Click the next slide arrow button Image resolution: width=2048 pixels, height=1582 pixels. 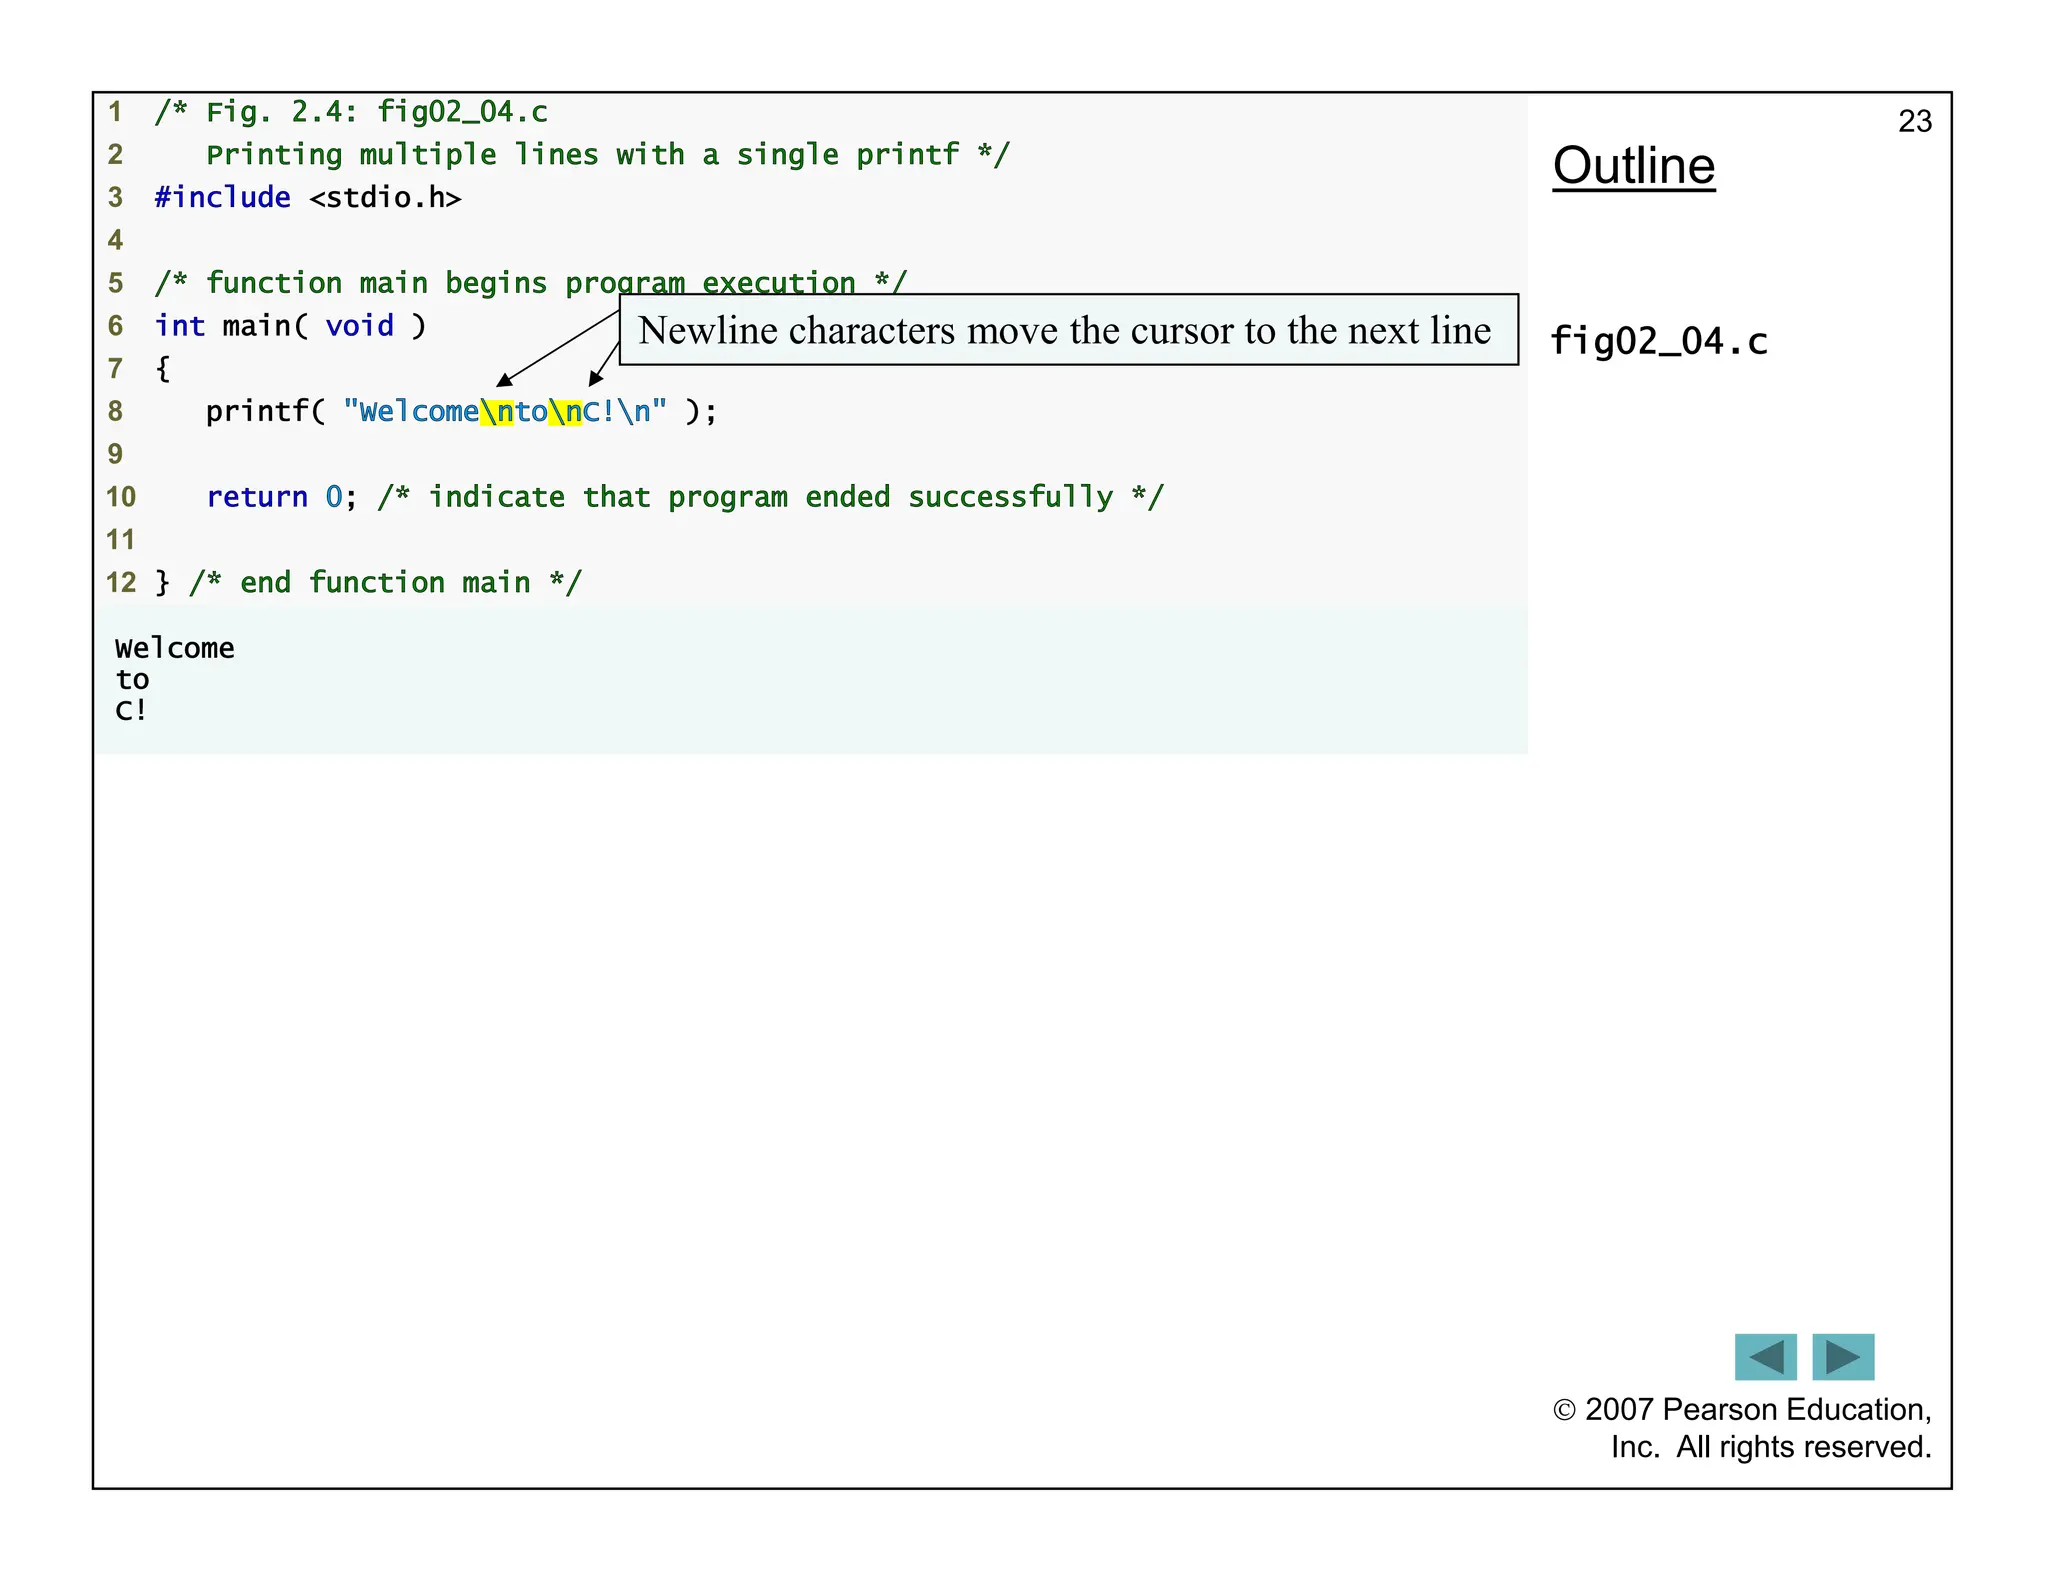pyautogui.click(x=1842, y=1357)
